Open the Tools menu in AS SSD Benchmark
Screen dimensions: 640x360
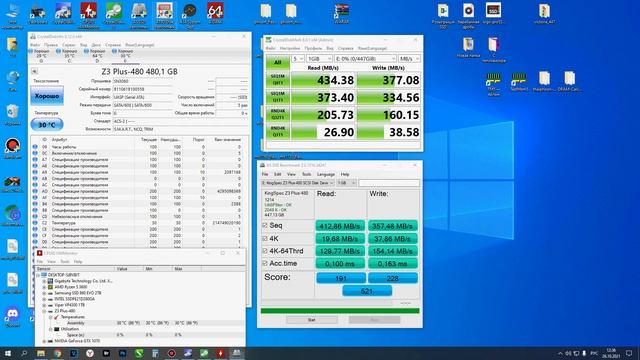307,174
